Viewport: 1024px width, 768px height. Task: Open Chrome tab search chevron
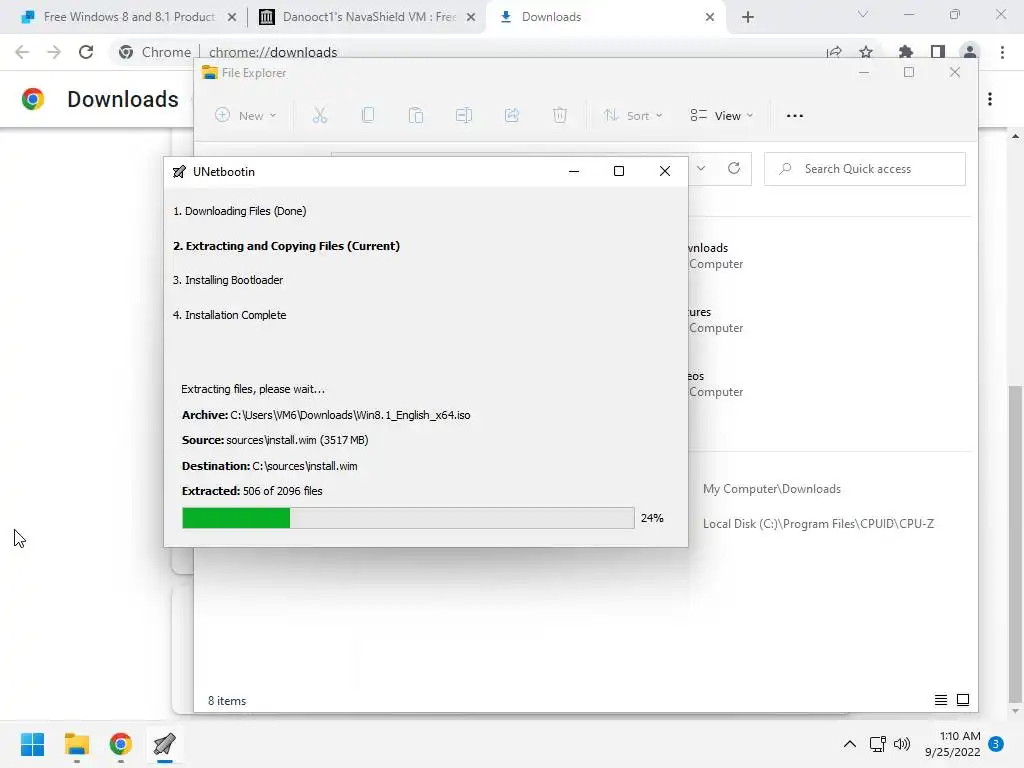(863, 14)
